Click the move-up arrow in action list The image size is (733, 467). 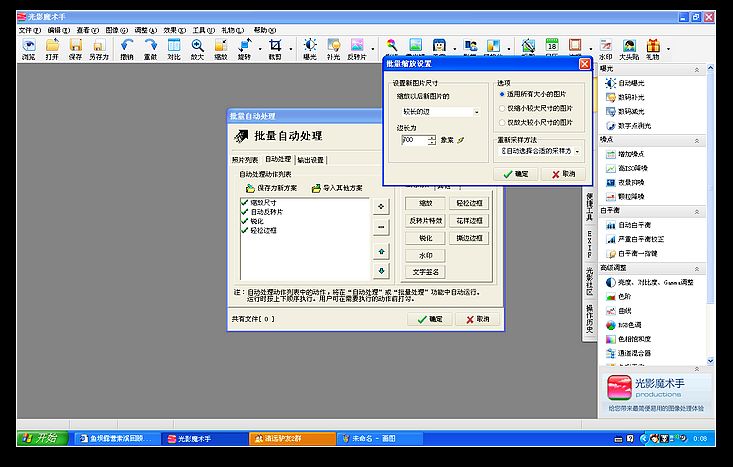point(381,250)
